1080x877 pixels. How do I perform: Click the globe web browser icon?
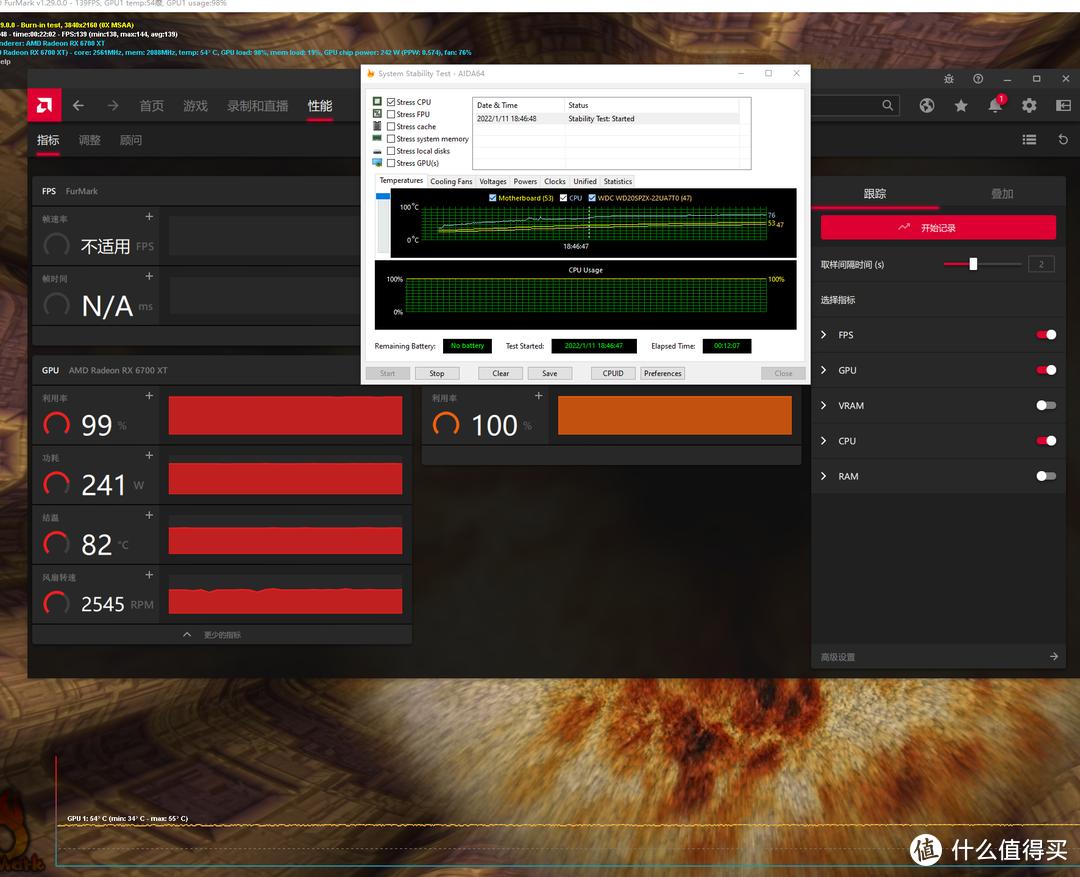pos(927,105)
